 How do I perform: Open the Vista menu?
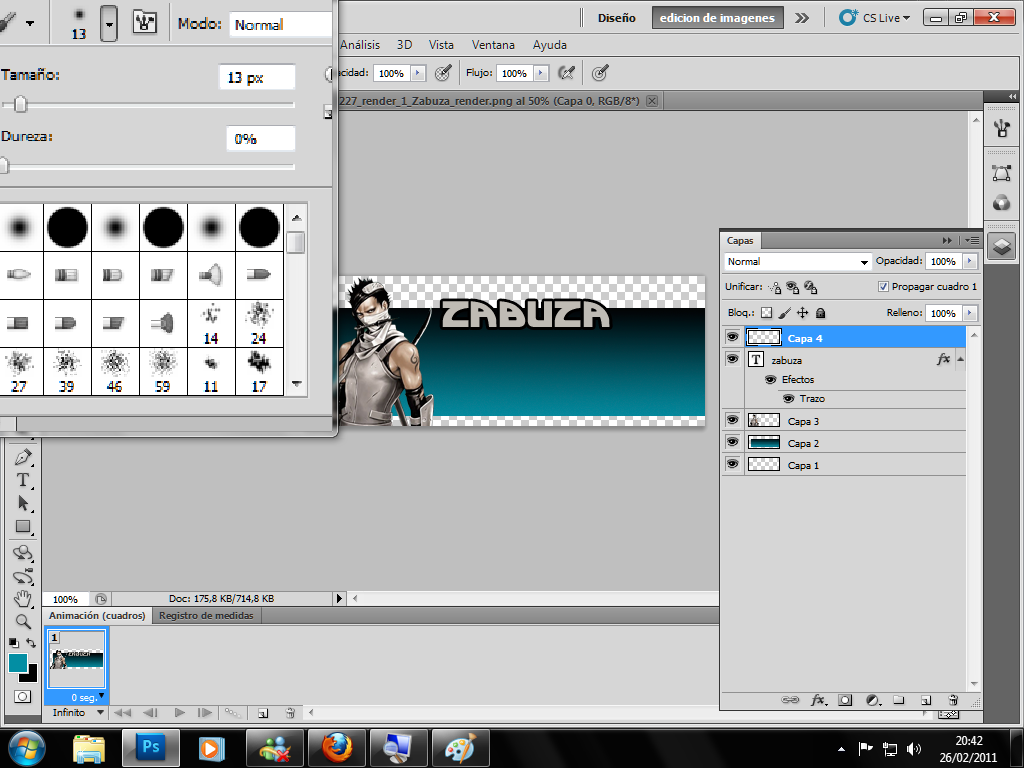point(441,45)
